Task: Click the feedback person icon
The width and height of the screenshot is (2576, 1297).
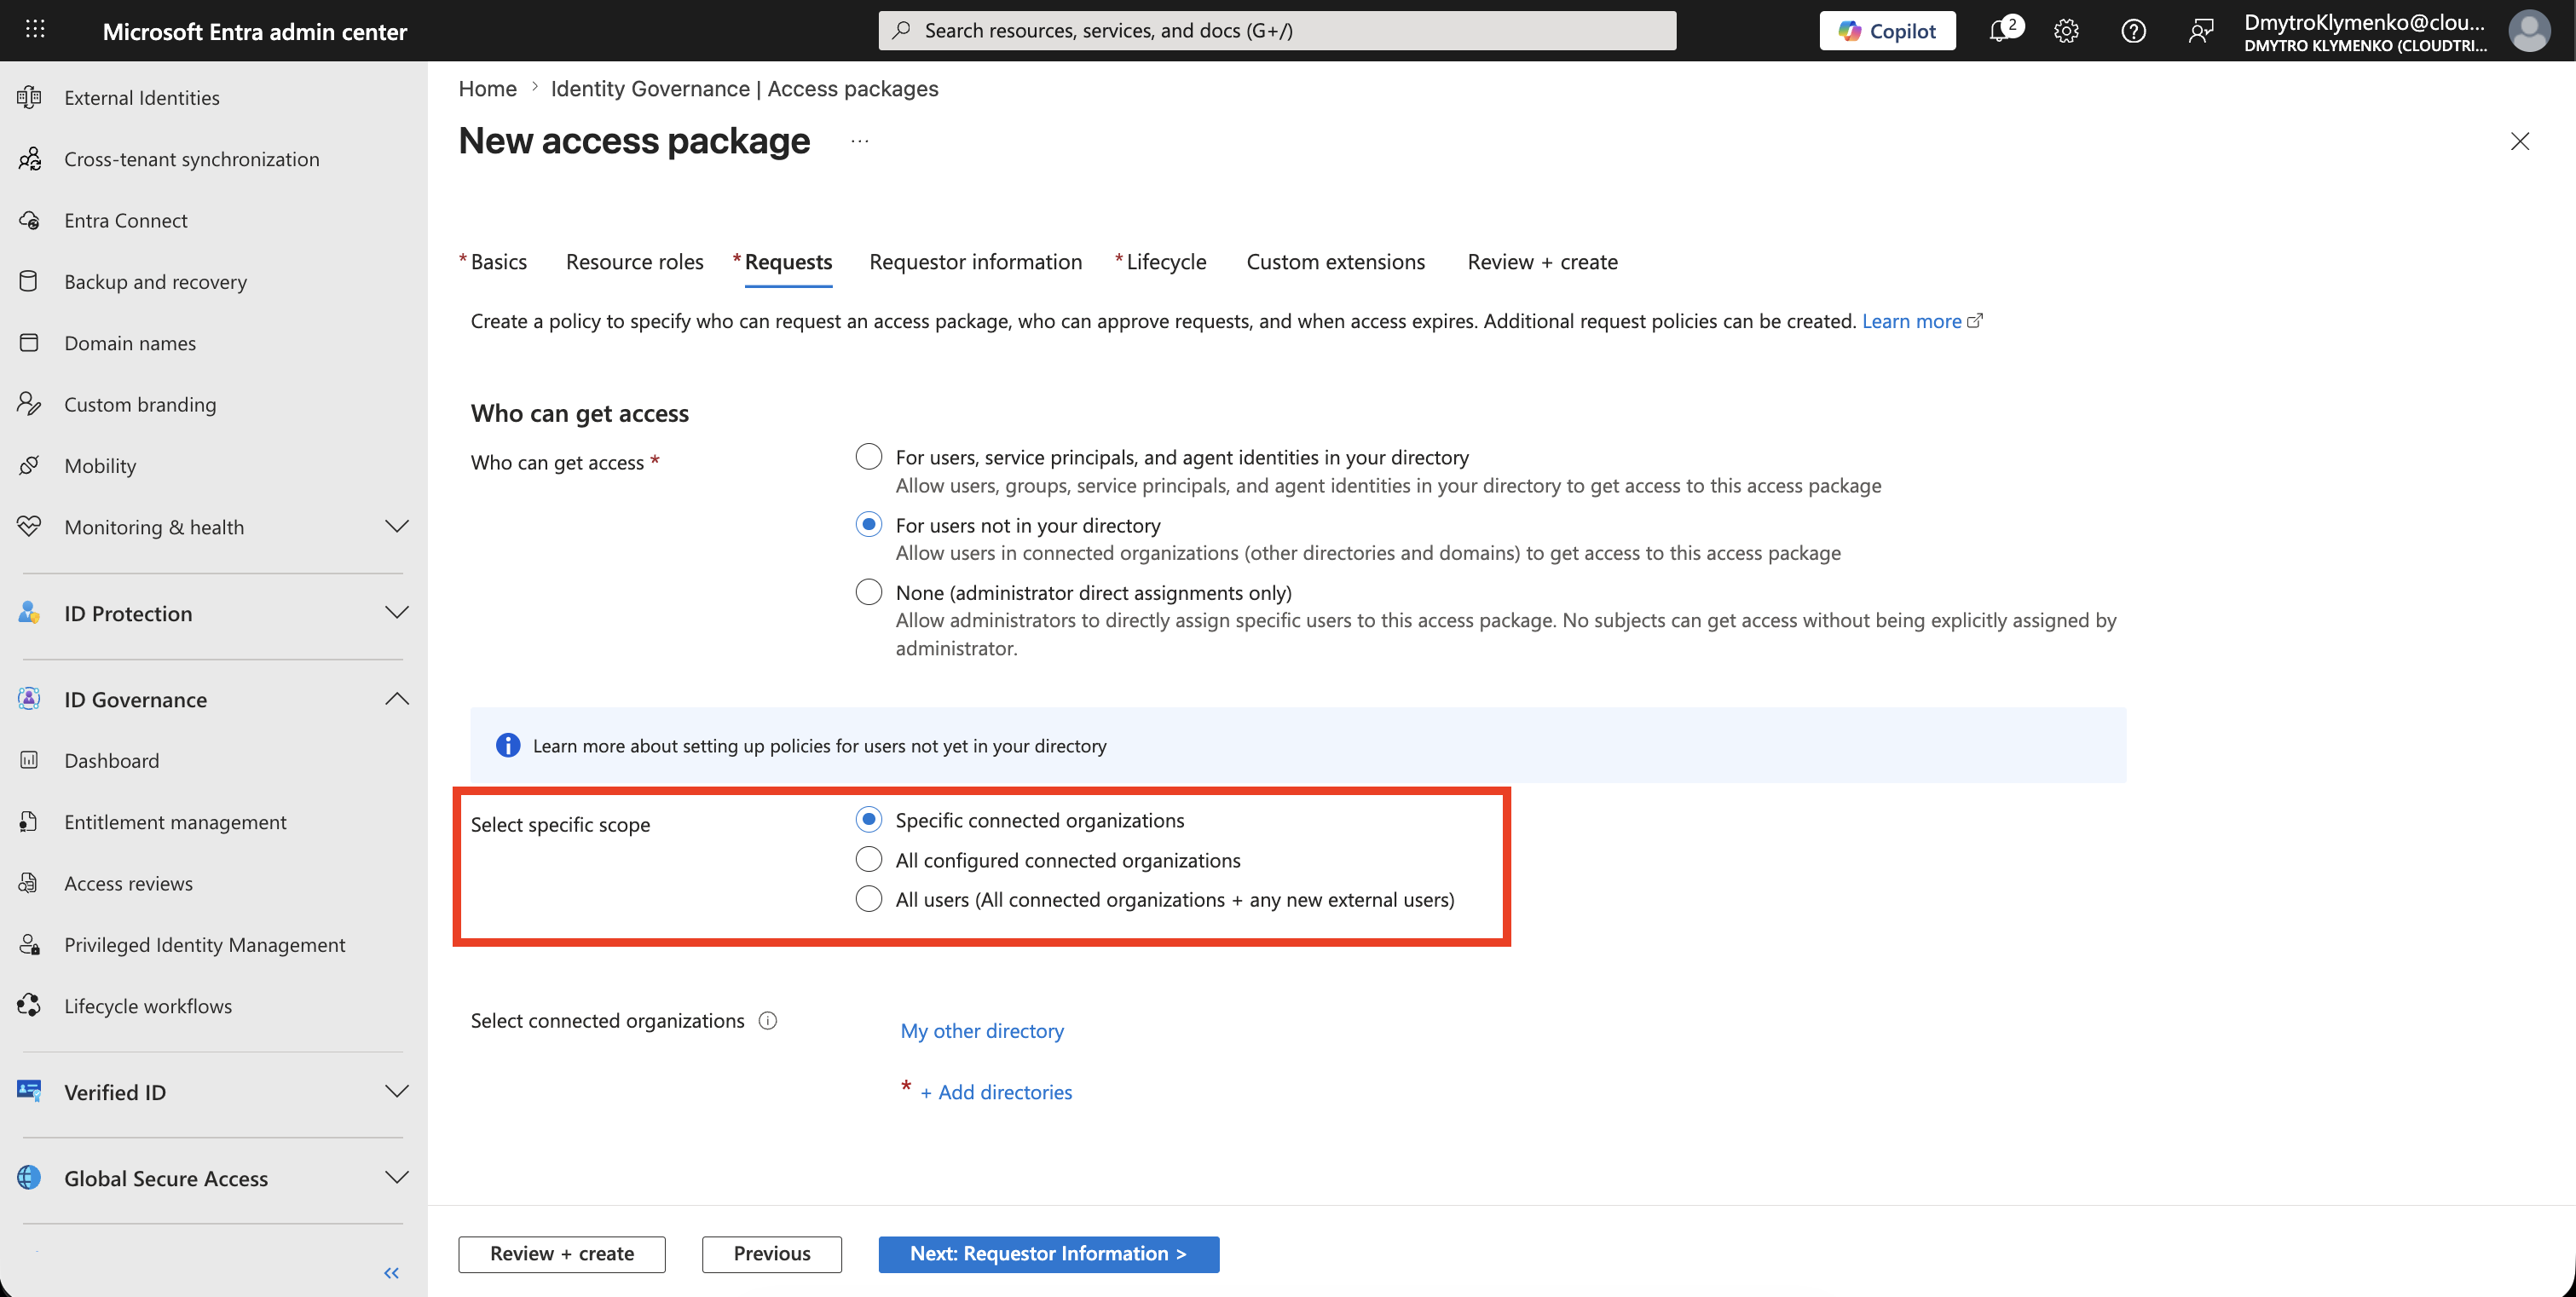Action: (2200, 31)
